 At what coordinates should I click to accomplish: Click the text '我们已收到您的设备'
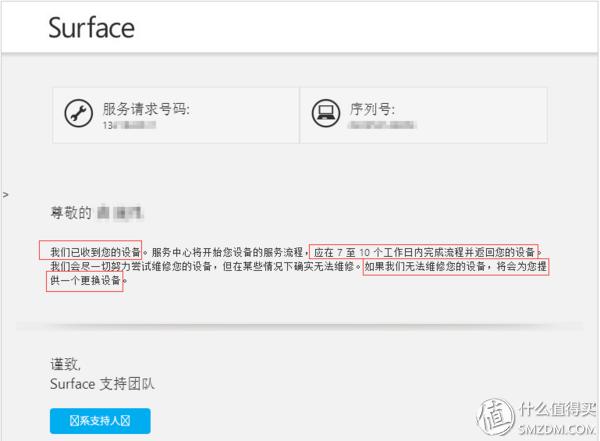(95, 252)
